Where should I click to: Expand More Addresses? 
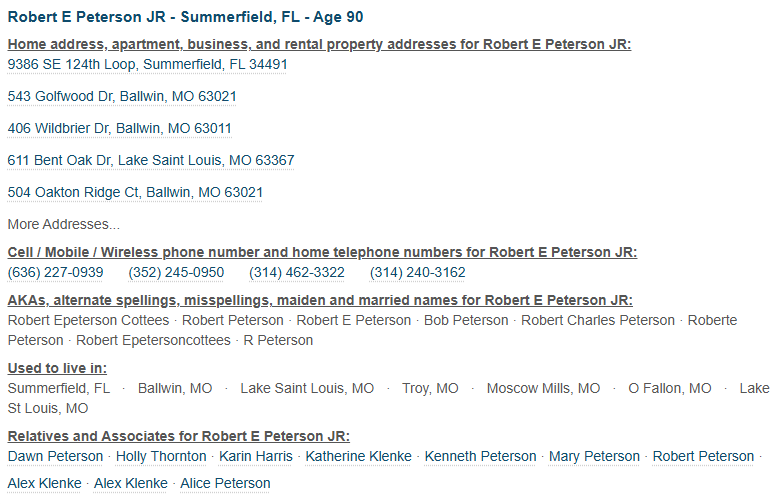tap(64, 224)
